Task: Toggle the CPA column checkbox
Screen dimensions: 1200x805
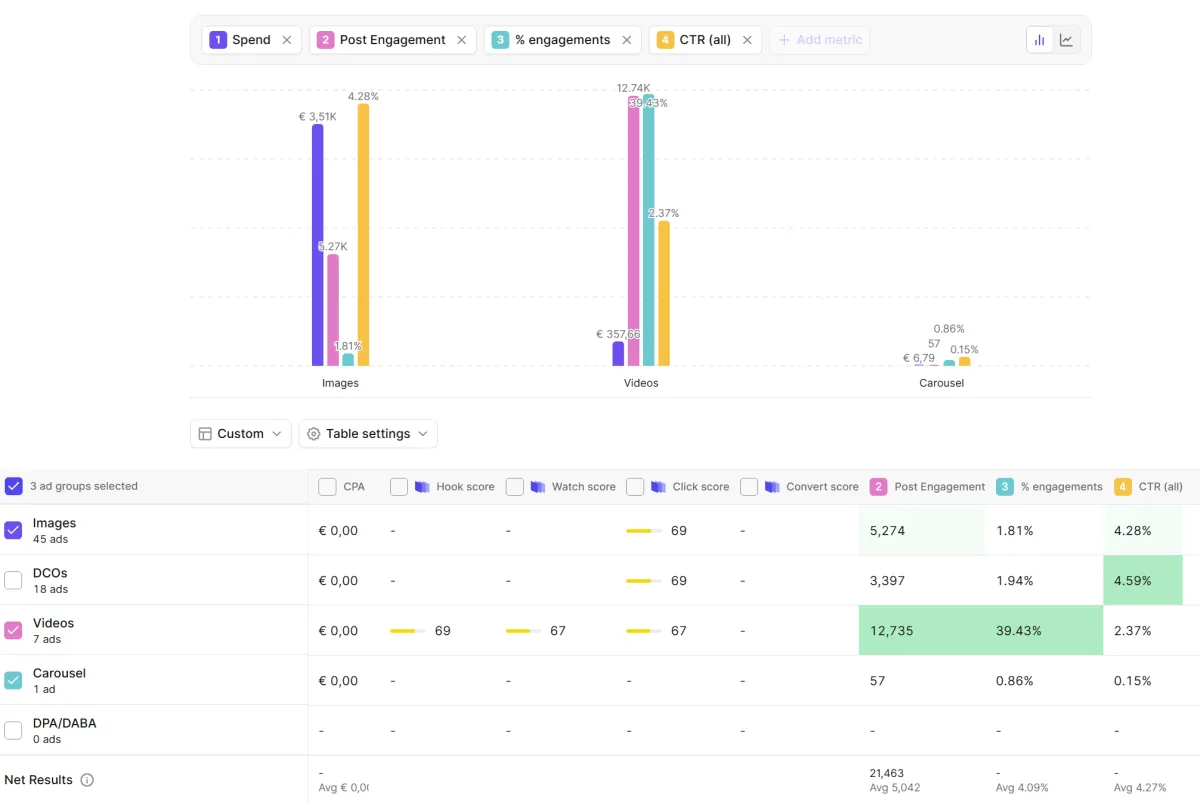Action: [x=327, y=487]
